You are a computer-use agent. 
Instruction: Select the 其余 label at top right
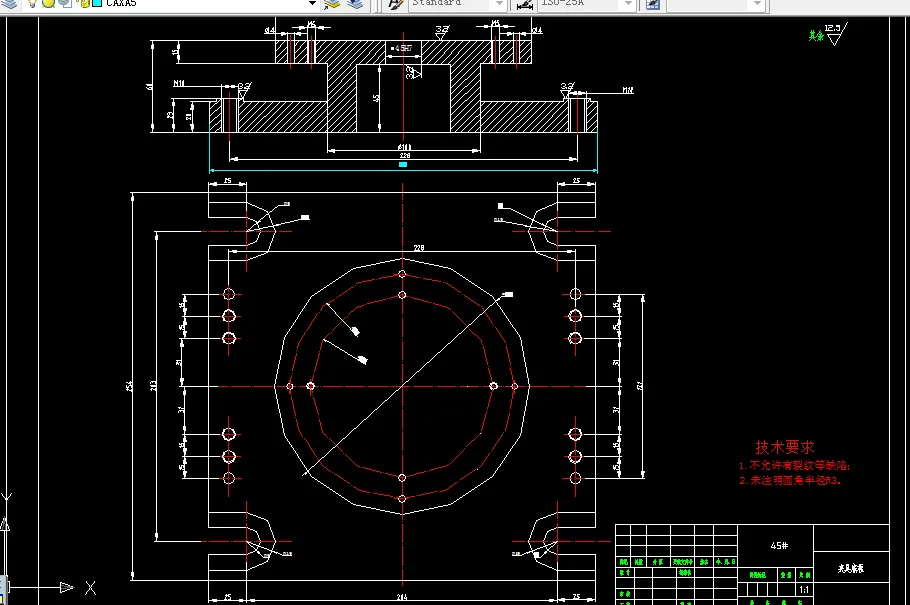pos(816,36)
